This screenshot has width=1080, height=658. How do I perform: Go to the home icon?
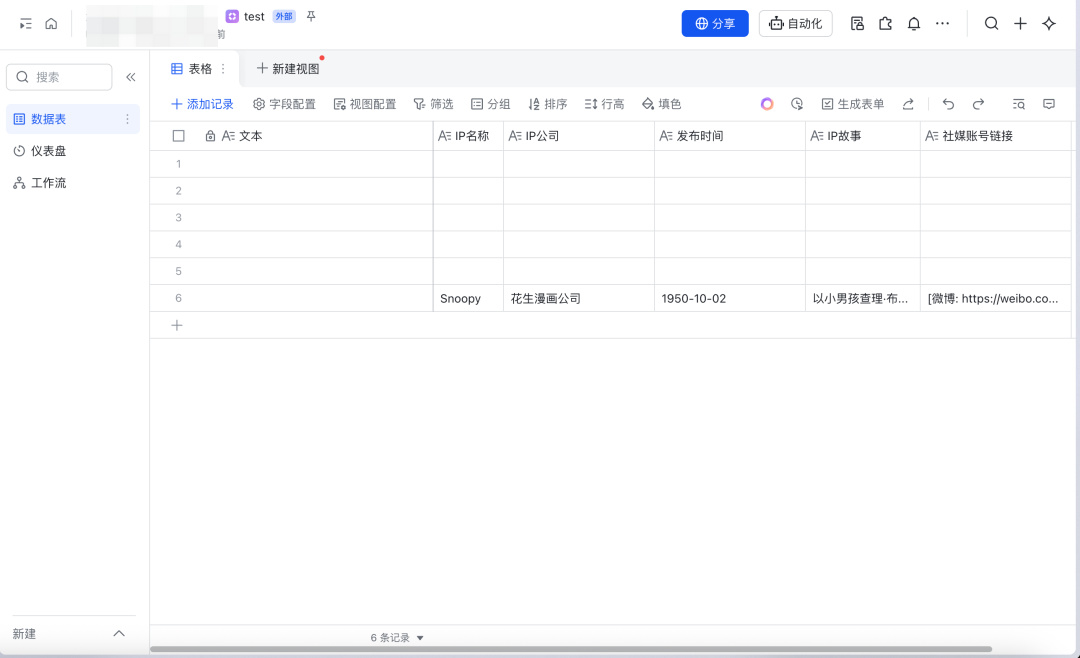tap(51, 23)
